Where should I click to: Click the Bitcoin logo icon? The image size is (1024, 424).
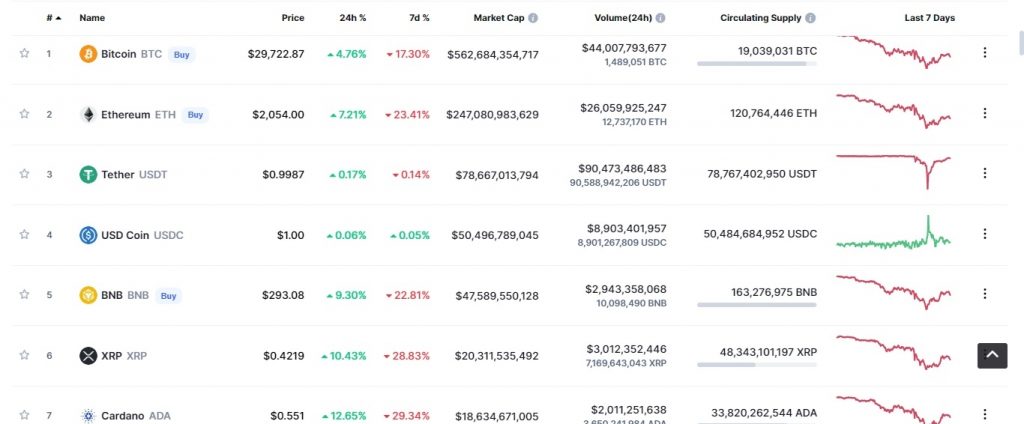coord(88,54)
